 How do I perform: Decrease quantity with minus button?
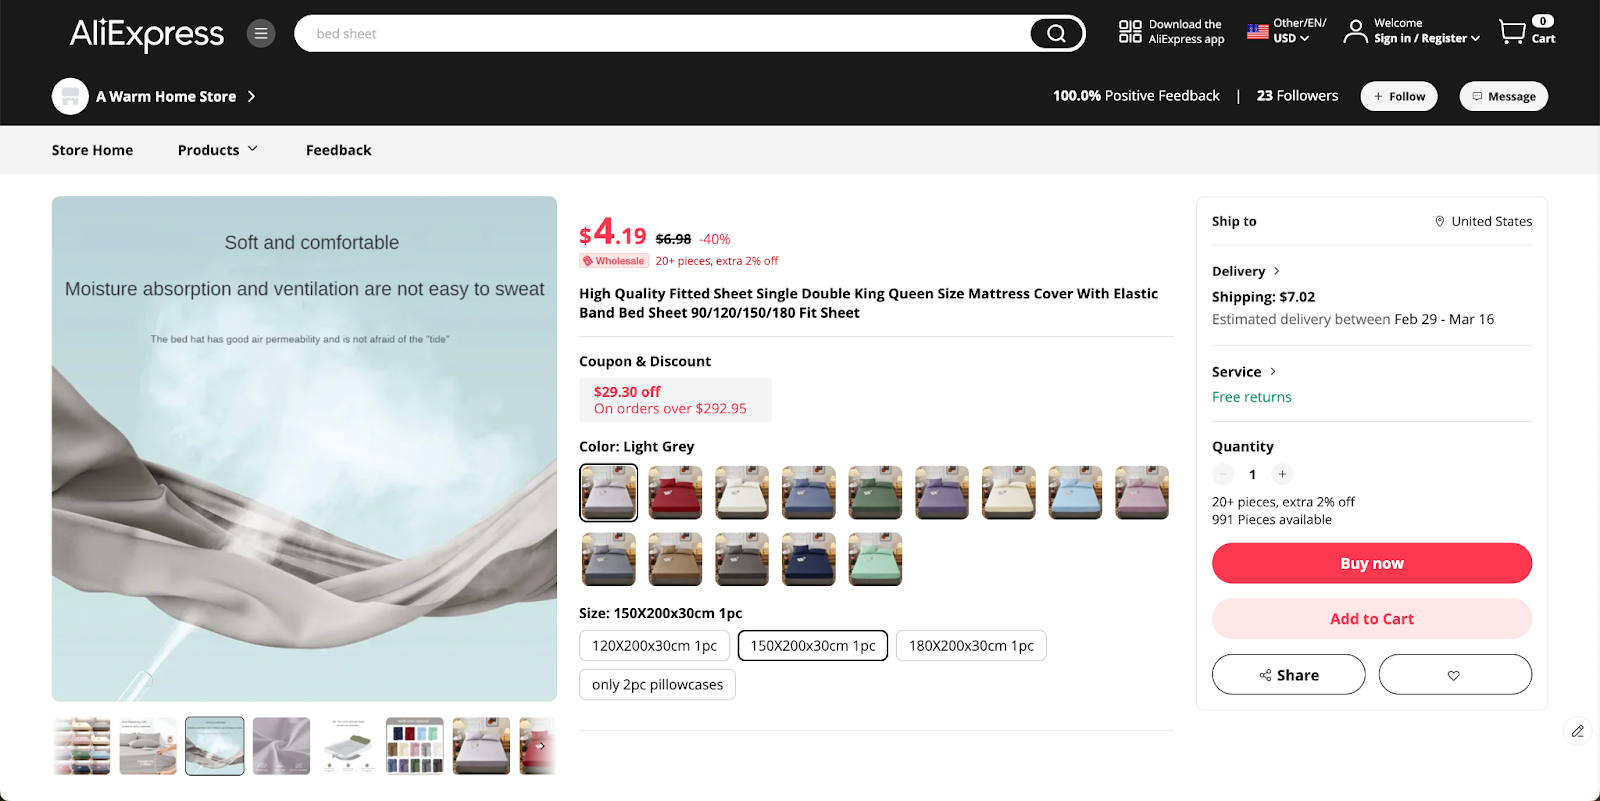[x=1223, y=474]
